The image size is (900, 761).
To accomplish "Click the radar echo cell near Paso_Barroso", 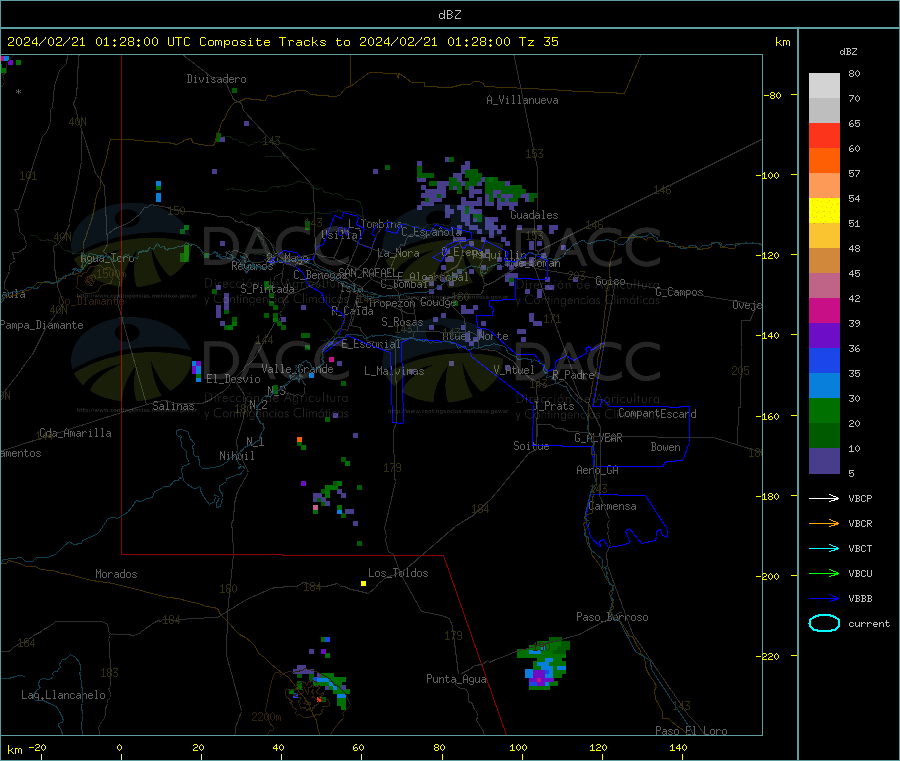I will point(544,664).
